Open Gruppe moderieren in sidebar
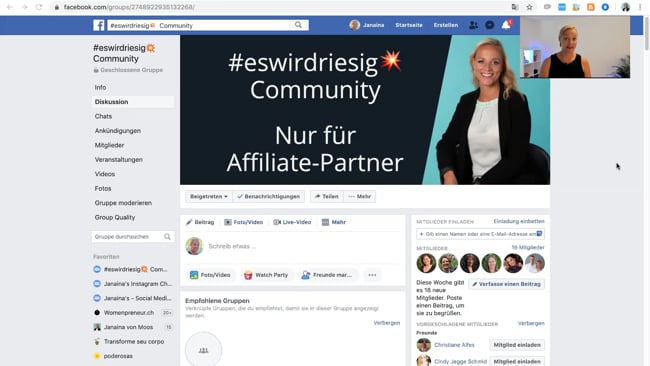This screenshot has height=366, width=650. coord(123,203)
